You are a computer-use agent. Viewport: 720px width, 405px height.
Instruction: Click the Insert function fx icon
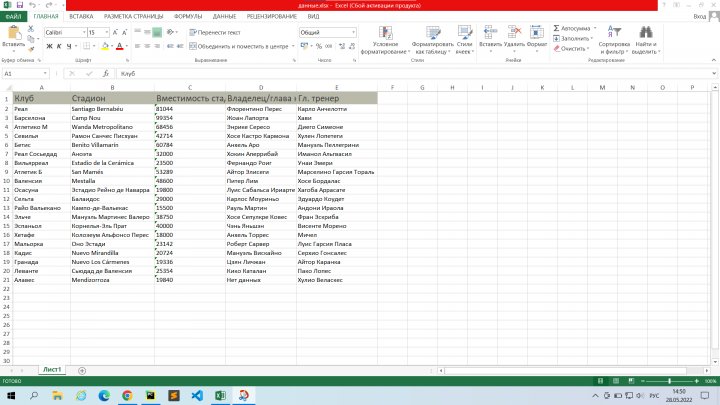click(106, 73)
